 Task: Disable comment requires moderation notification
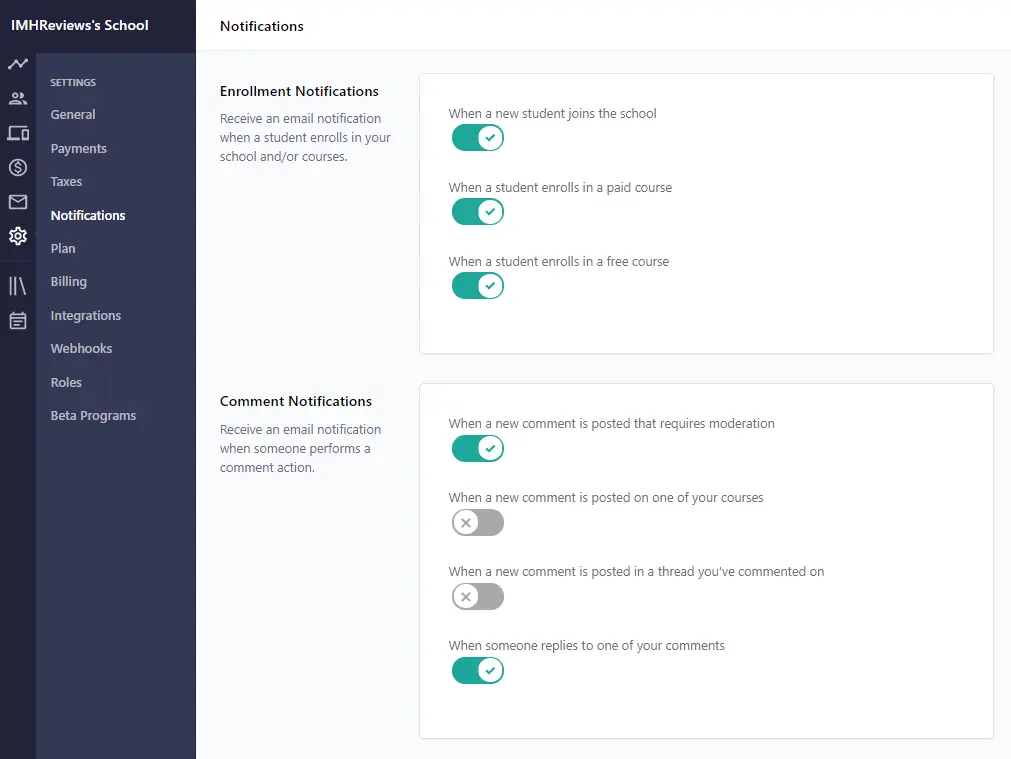point(477,449)
